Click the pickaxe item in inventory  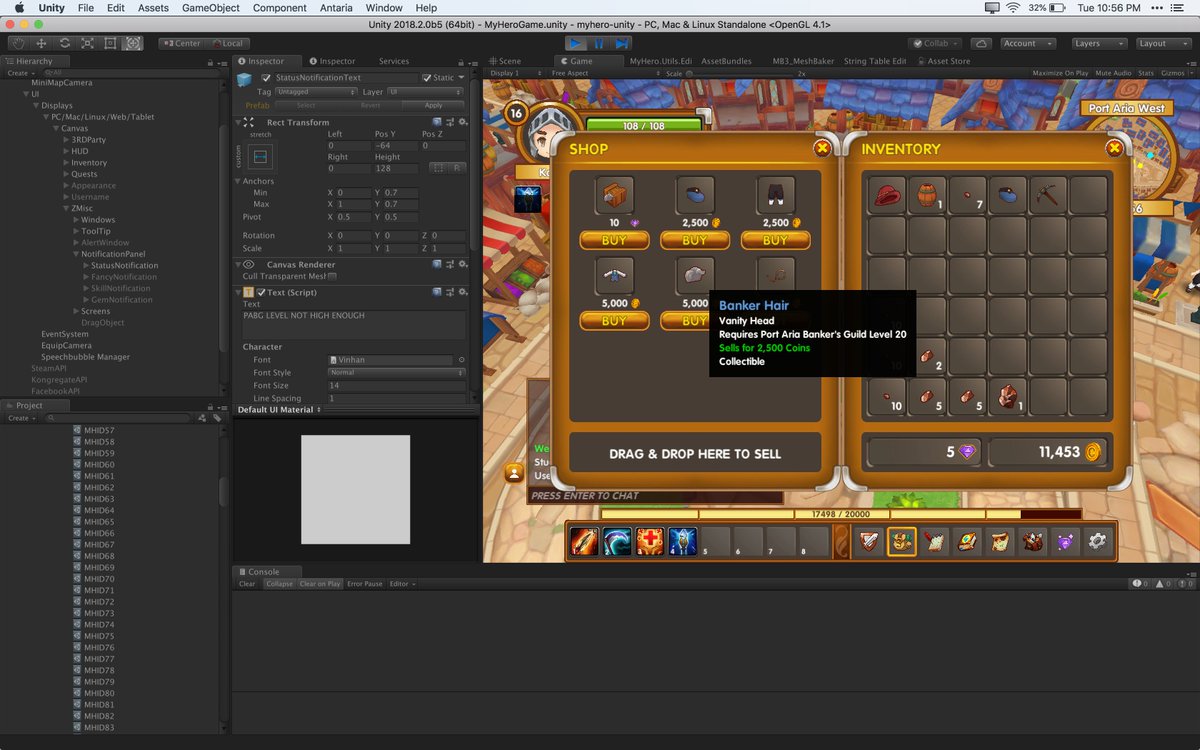pyautogui.click(x=1048, y=195)
